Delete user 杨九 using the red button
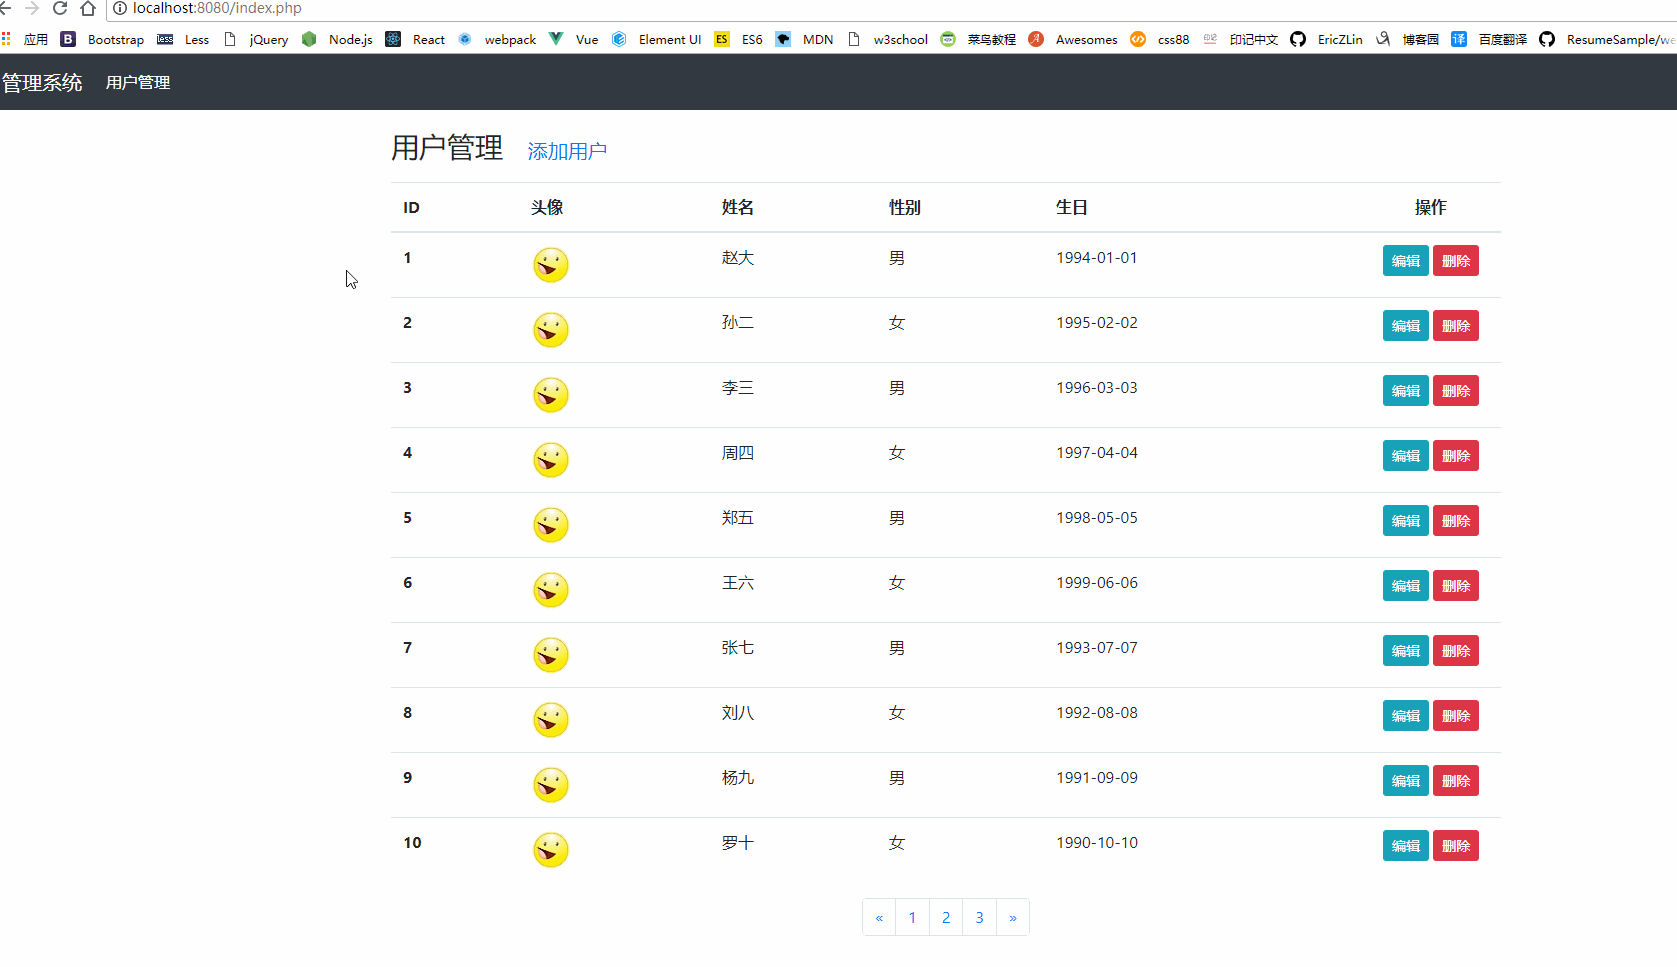 click(x=1455, y=781)
